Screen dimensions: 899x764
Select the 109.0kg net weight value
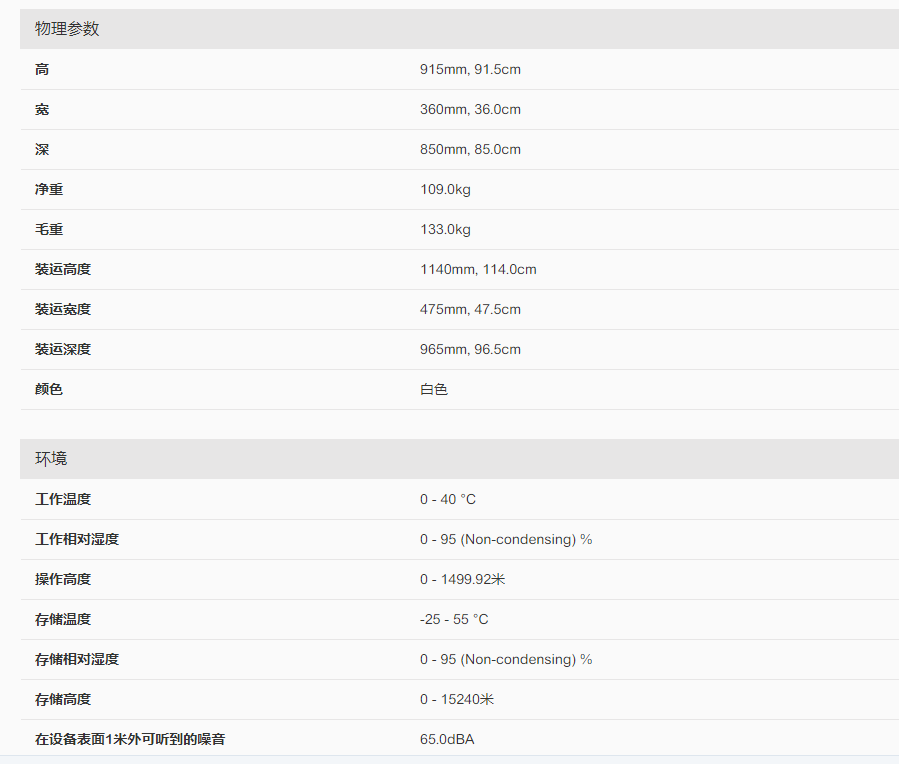point(445,190)
